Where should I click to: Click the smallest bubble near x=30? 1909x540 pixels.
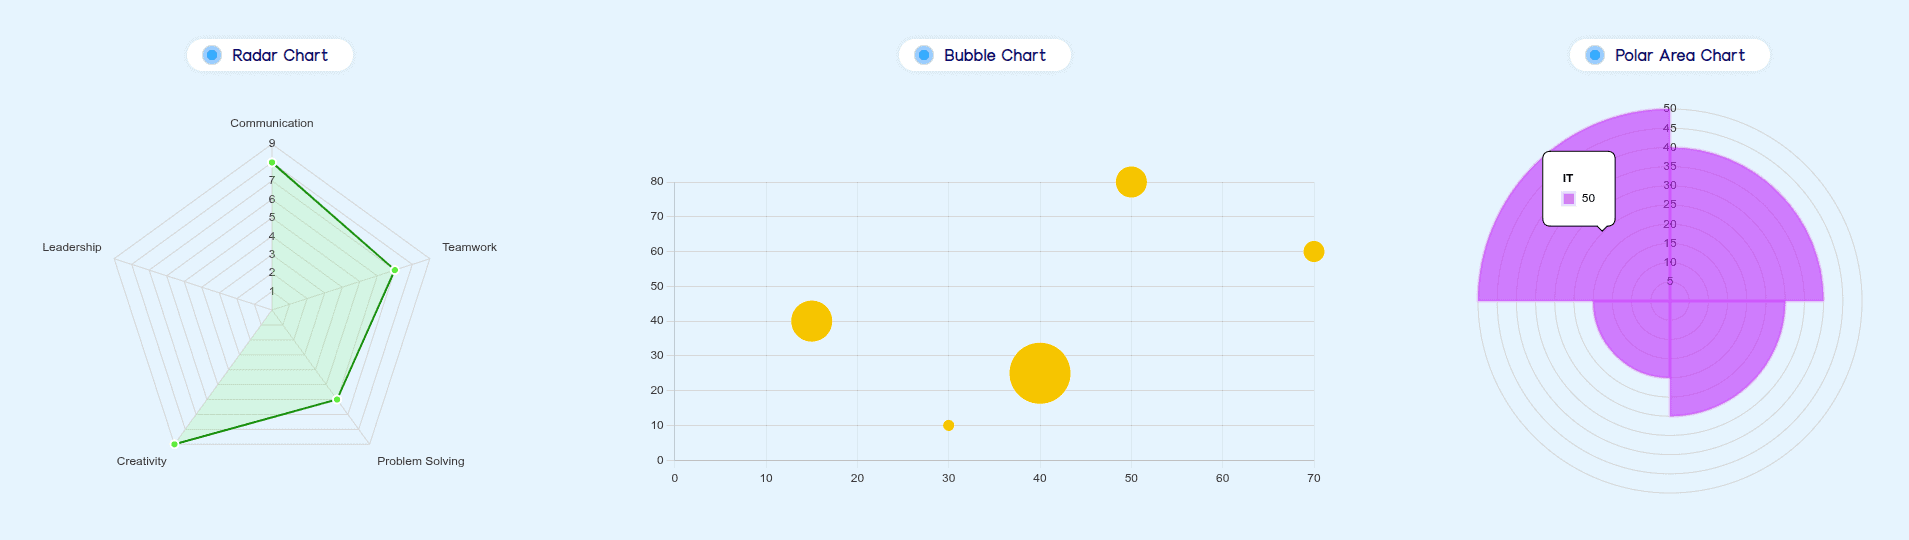[948, 425]
